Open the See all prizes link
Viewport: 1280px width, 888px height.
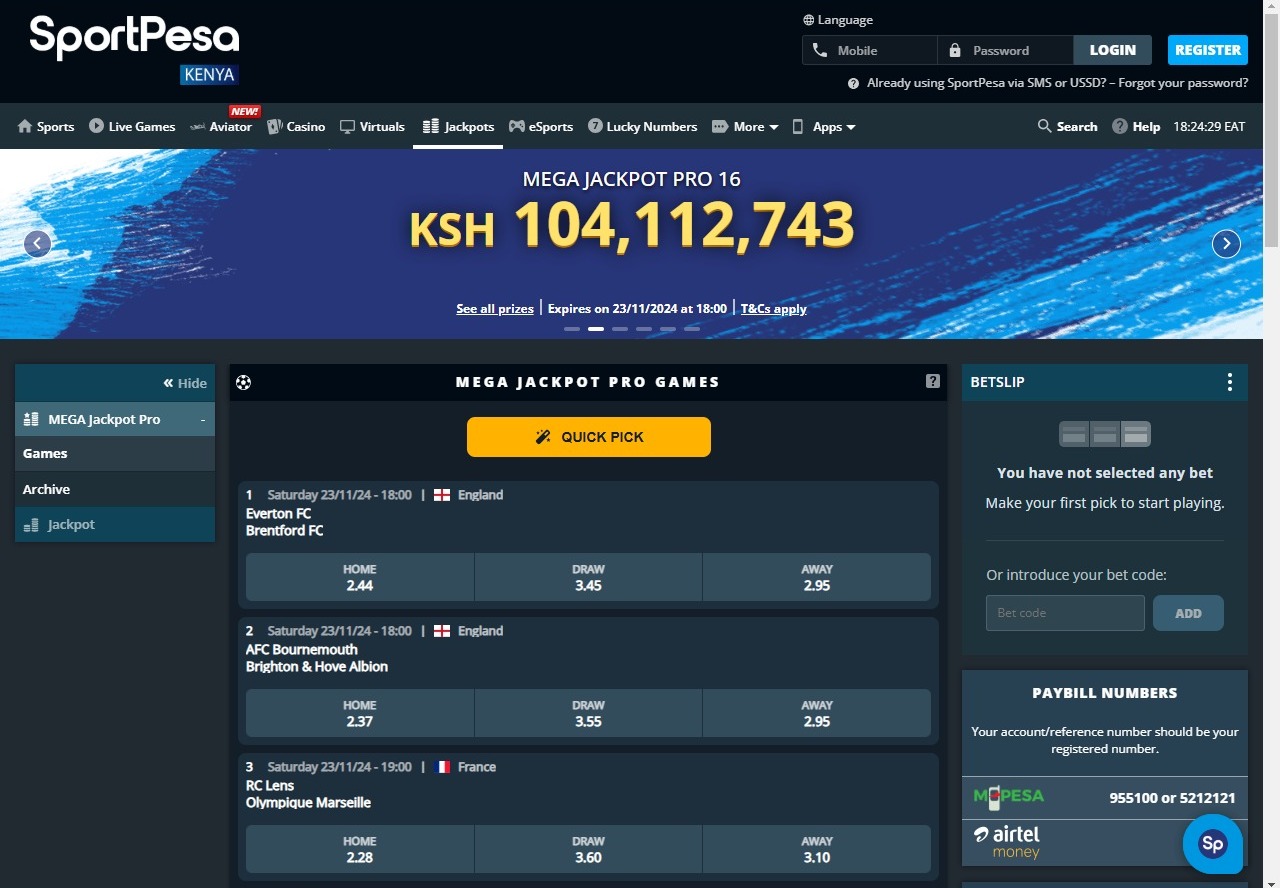(495, 309)
